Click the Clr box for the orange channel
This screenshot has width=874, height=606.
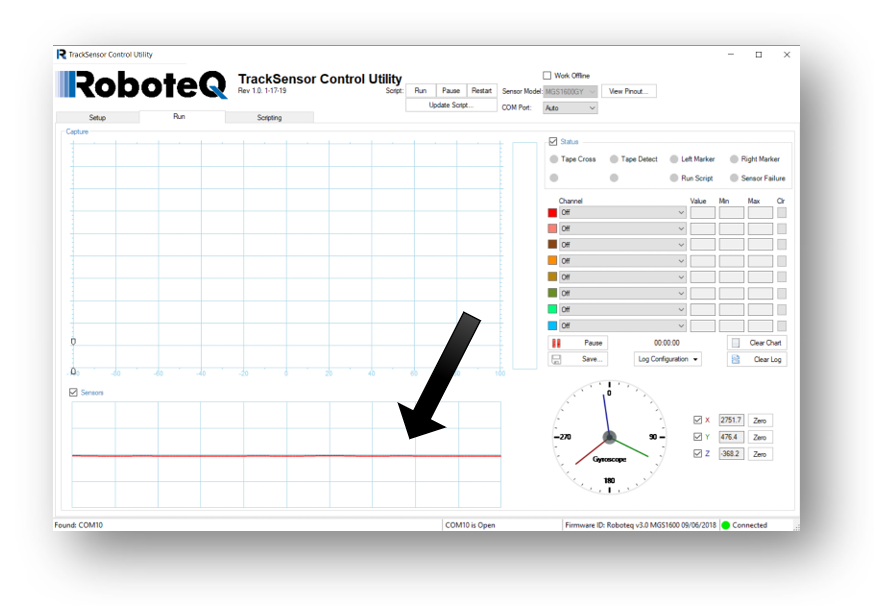pos(782,261)
